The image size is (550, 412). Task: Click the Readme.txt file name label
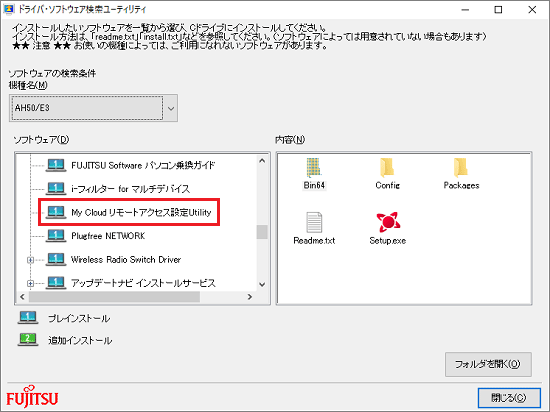tap(314, 241)
